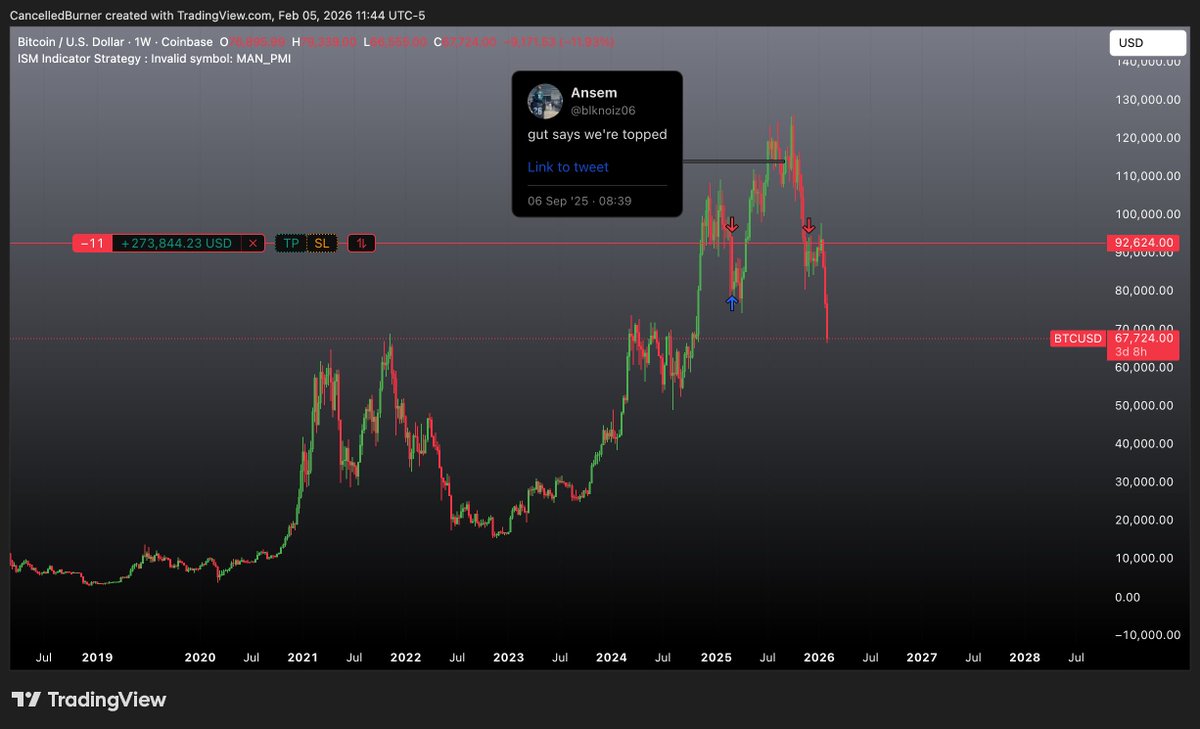Screen dimensions: 1200x729
Task: Click the 2024 label on time axis
Action: (x=611, y=658)
